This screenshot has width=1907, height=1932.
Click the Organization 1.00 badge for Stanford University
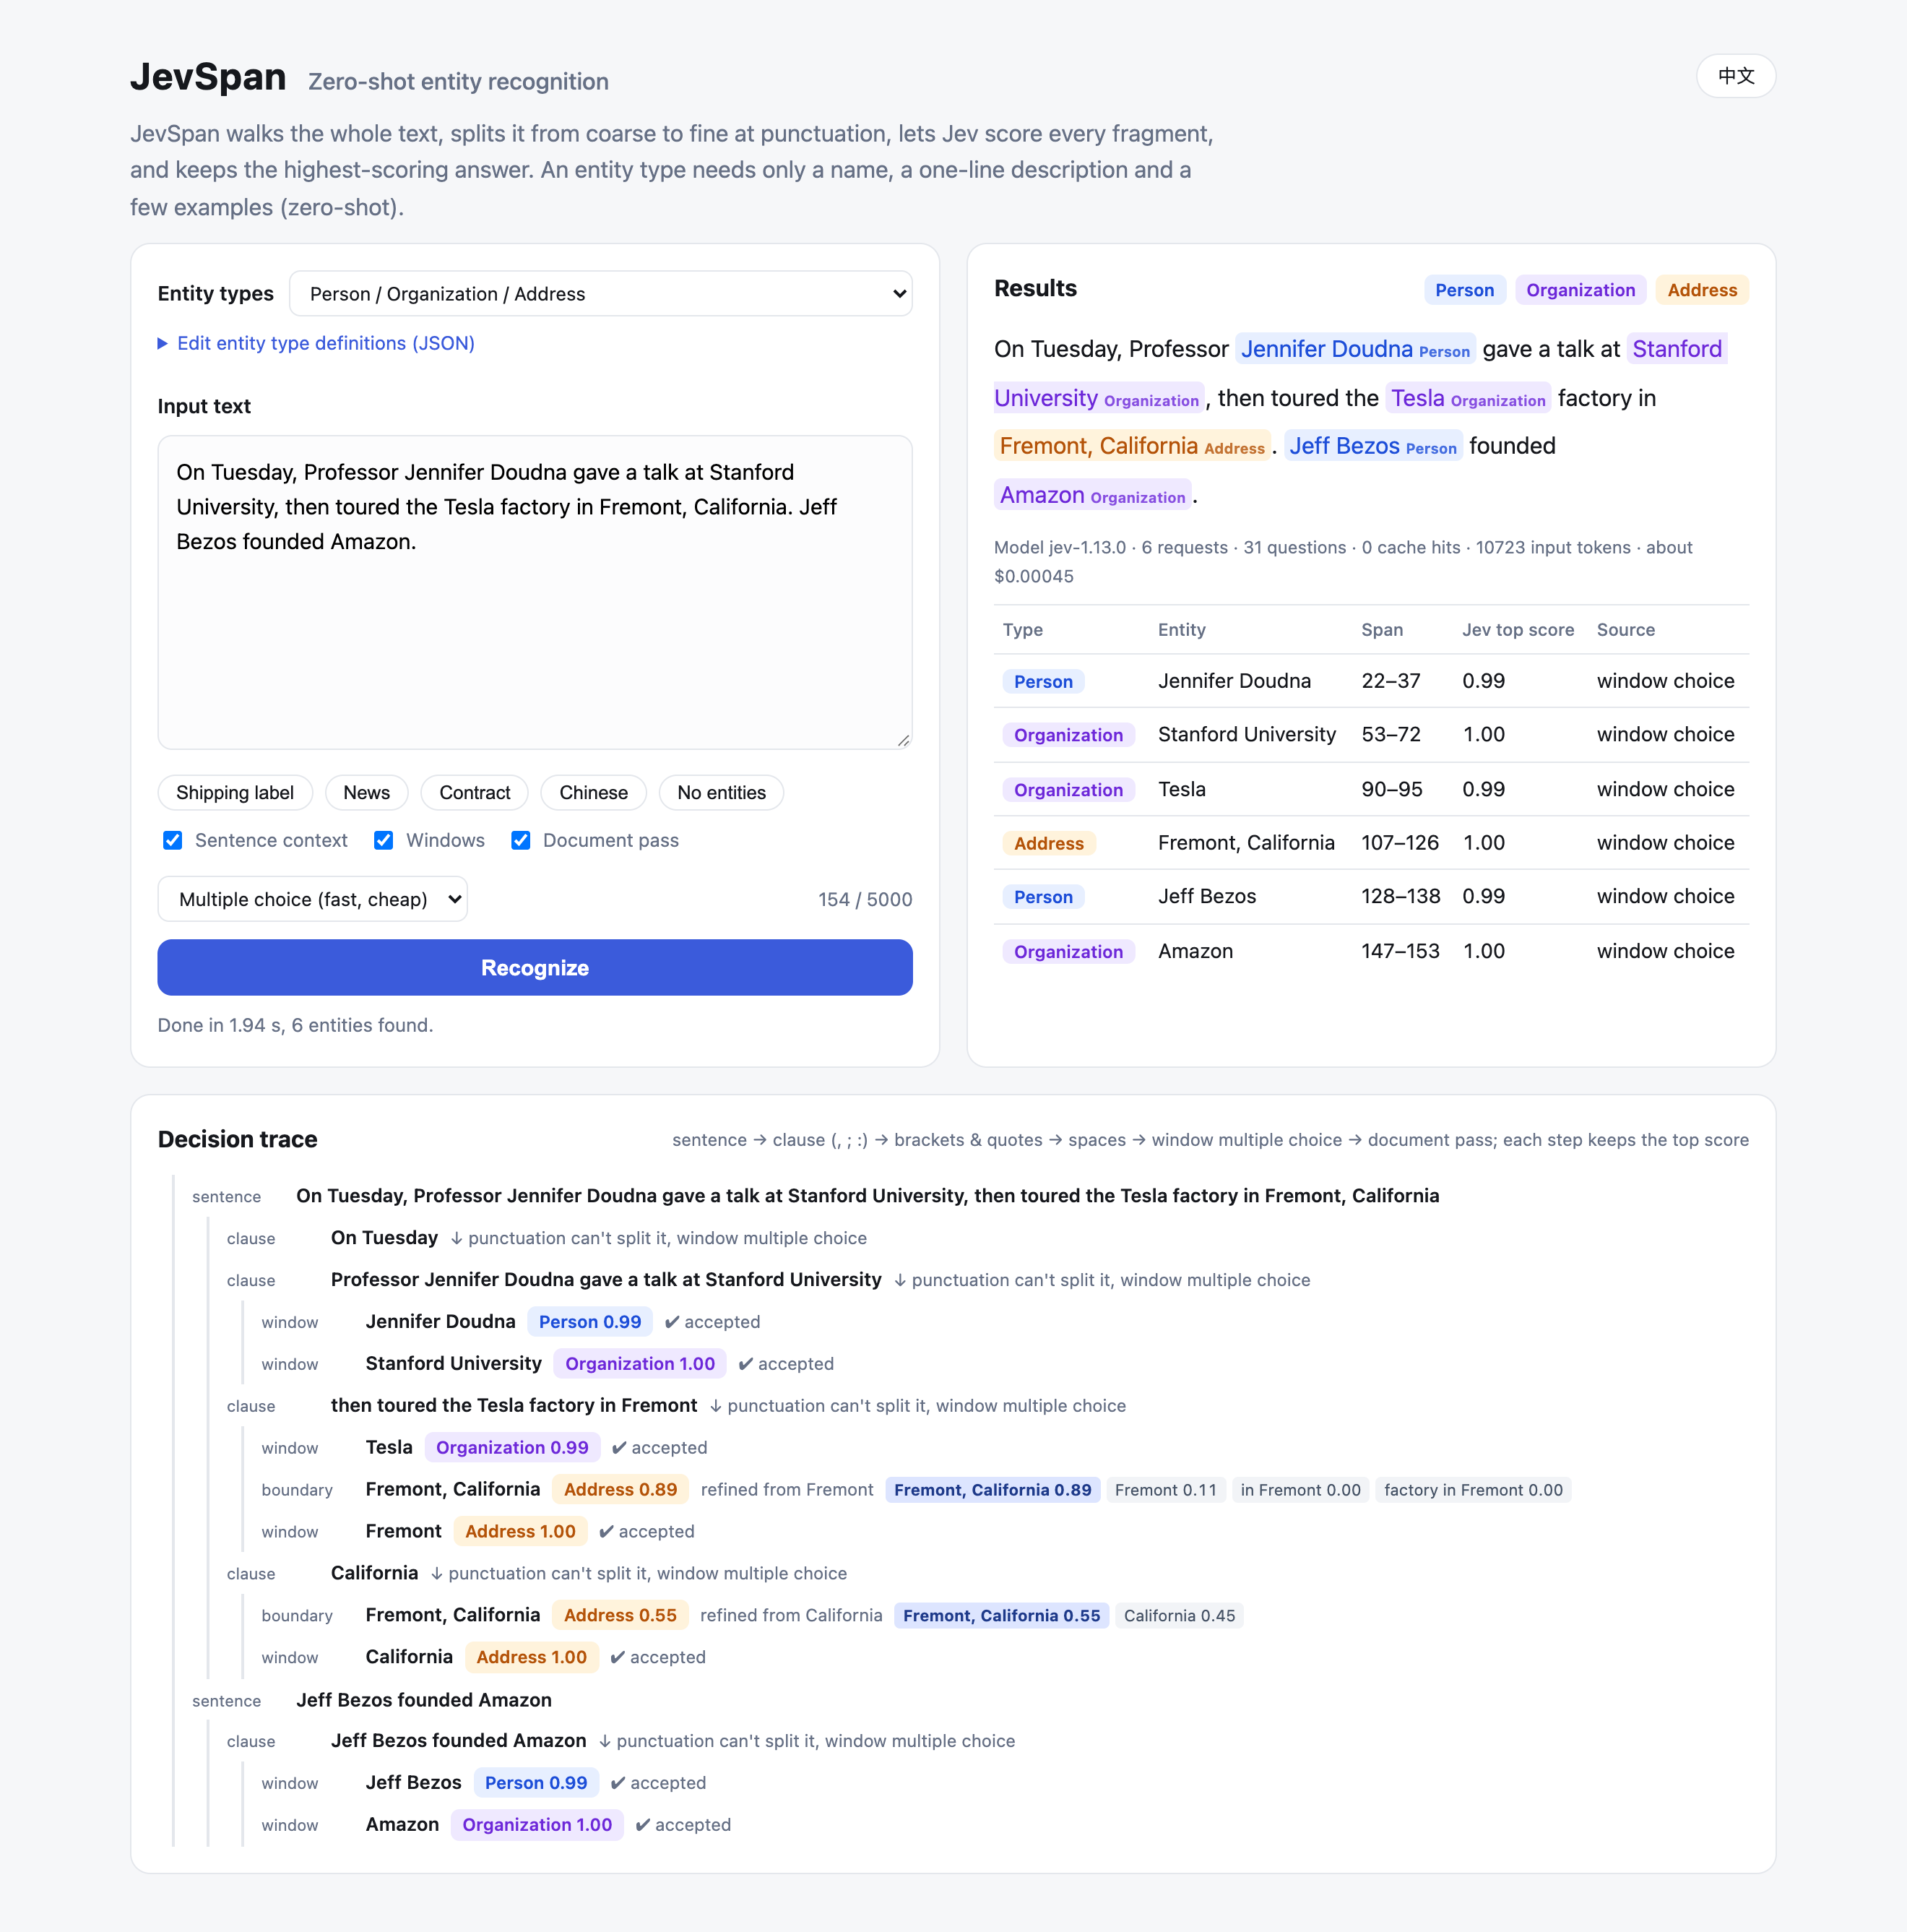pos(640,1363)
